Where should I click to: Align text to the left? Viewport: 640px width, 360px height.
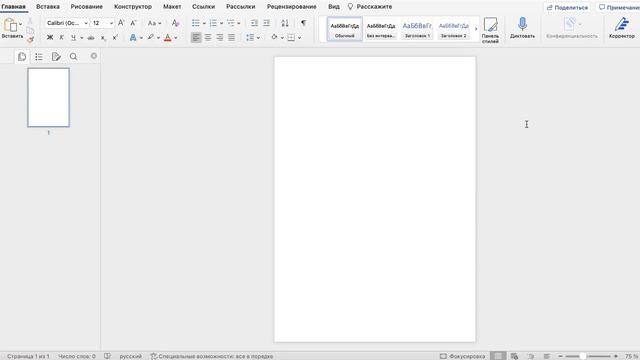pos(196,38)
